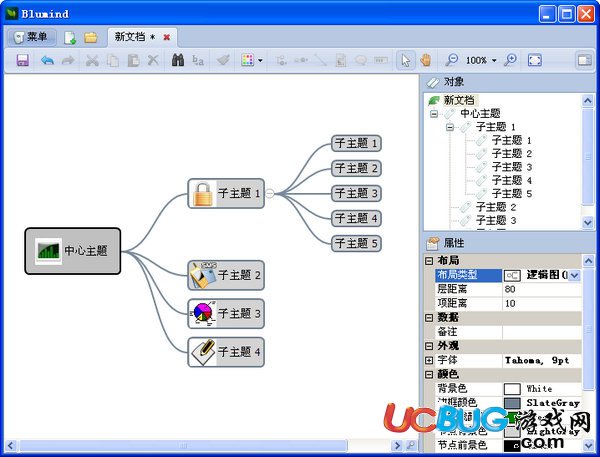Open the 布局类型 layout dropdown
This screenshot has width=600, height=457.
574,275
